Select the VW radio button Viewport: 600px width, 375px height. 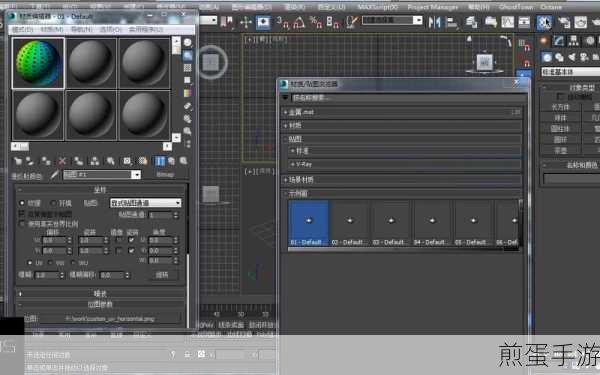[50, 262]
